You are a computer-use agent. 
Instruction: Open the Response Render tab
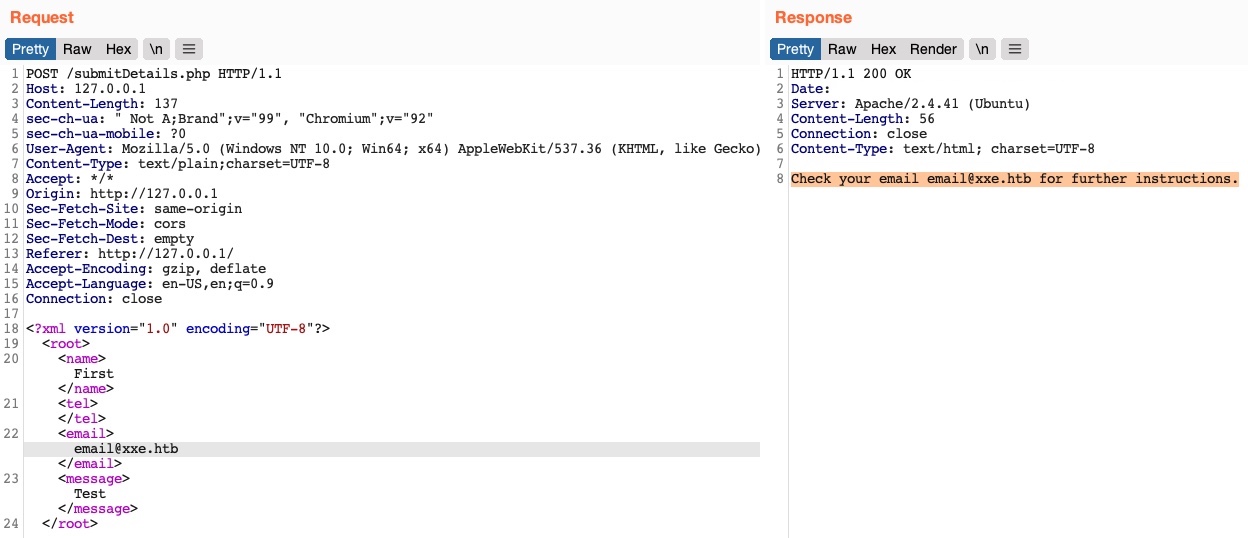(933, 49)
